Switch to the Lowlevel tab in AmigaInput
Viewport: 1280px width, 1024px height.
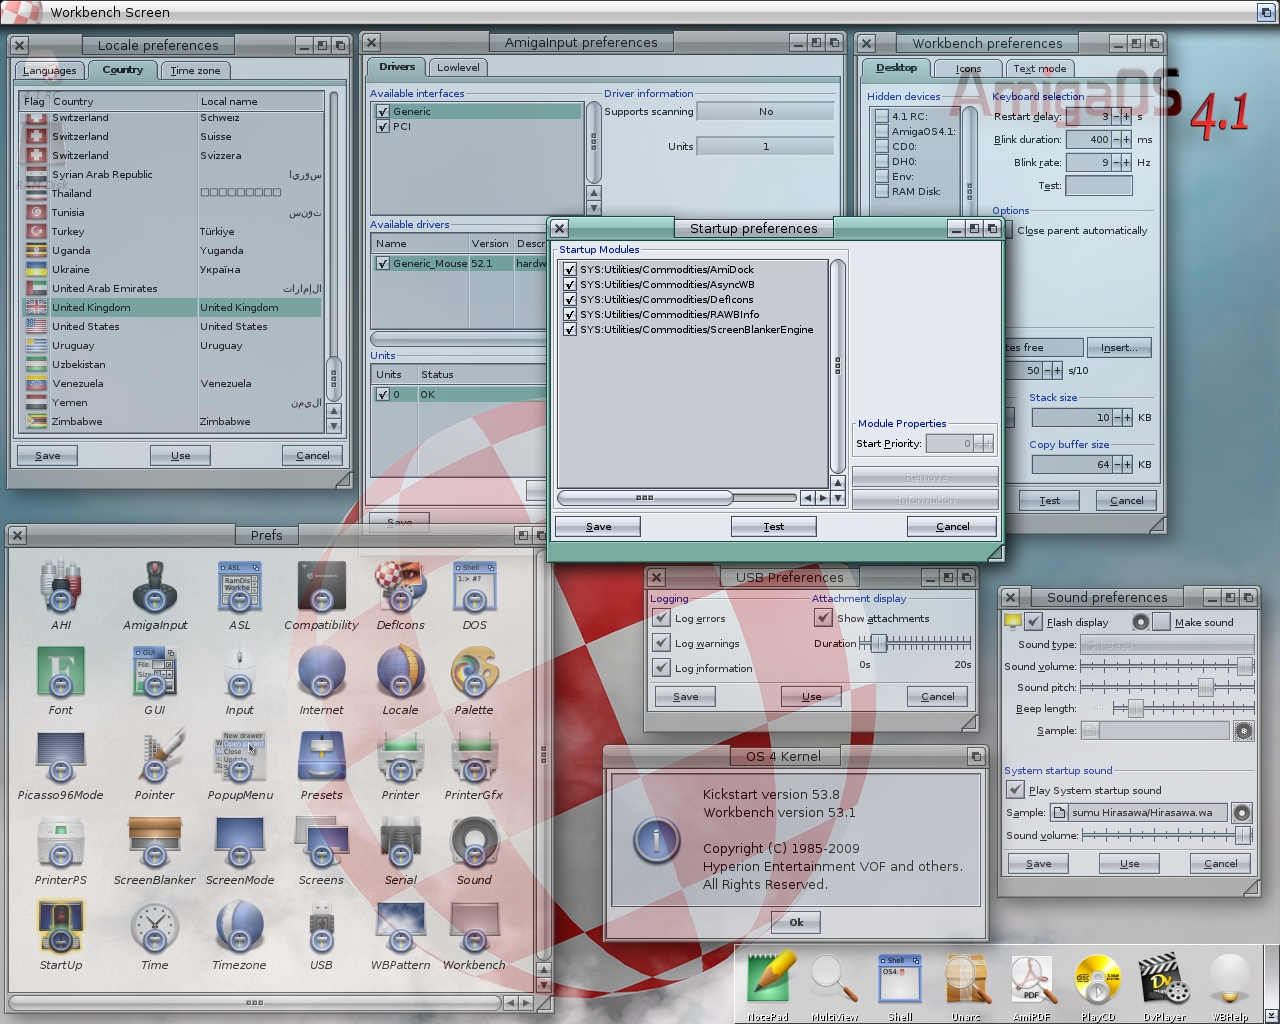click(x=457, y=67)
